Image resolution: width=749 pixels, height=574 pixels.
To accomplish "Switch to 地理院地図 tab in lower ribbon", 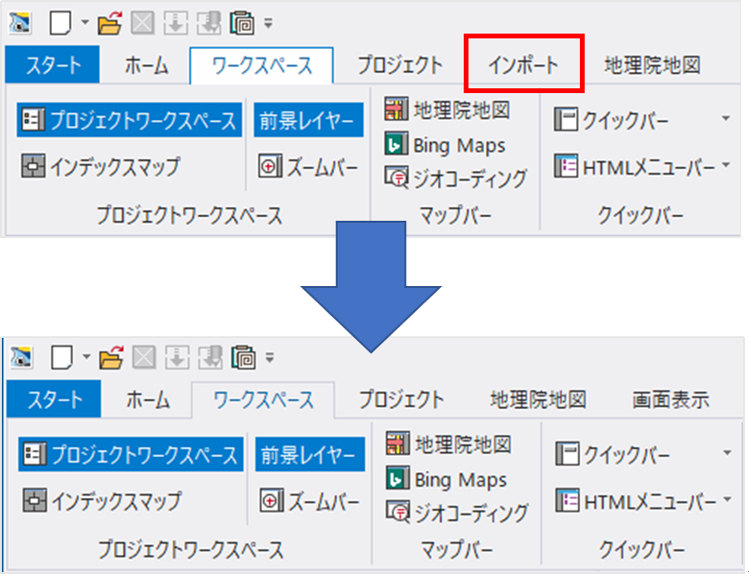I will click(x=538, y=400).
